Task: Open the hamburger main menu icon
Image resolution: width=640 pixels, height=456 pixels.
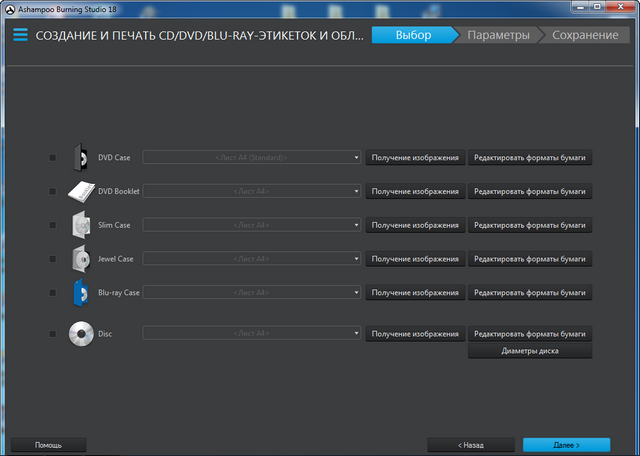Action: coord(20,35)
